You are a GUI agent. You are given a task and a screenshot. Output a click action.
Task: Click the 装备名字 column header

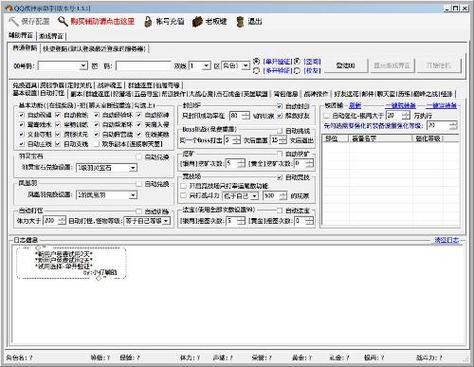pyautogui.click(x=381, y=139)
